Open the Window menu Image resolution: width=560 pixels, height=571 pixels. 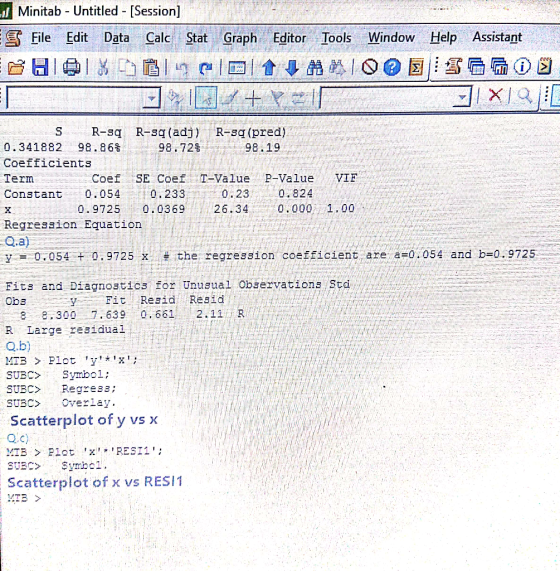coord(391,38)
